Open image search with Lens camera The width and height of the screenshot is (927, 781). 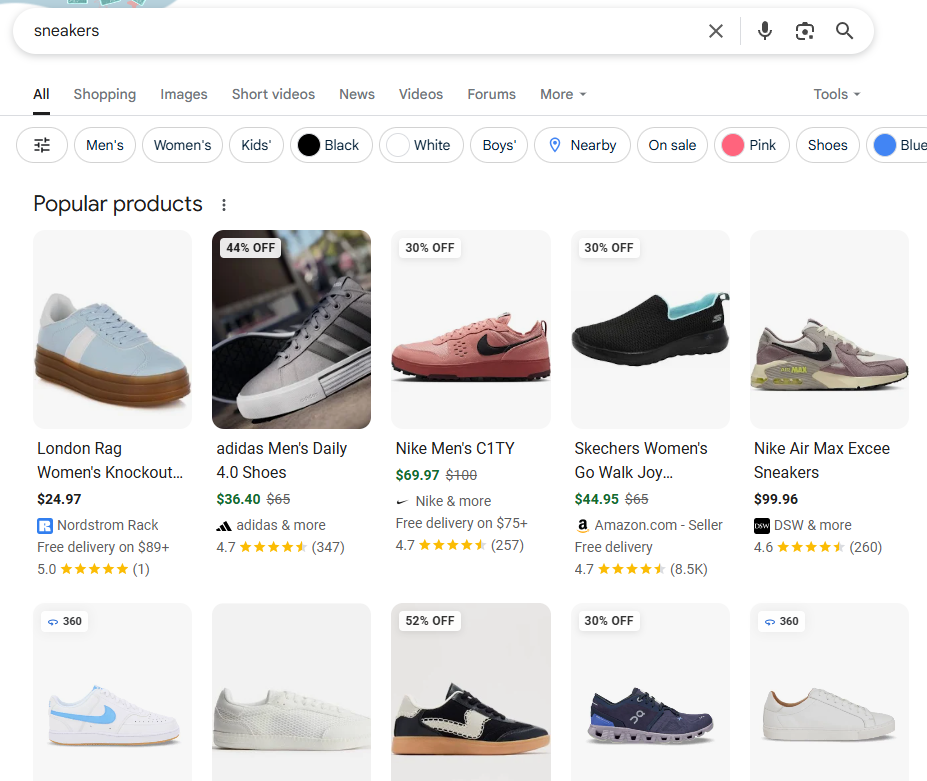pos(805,31)
